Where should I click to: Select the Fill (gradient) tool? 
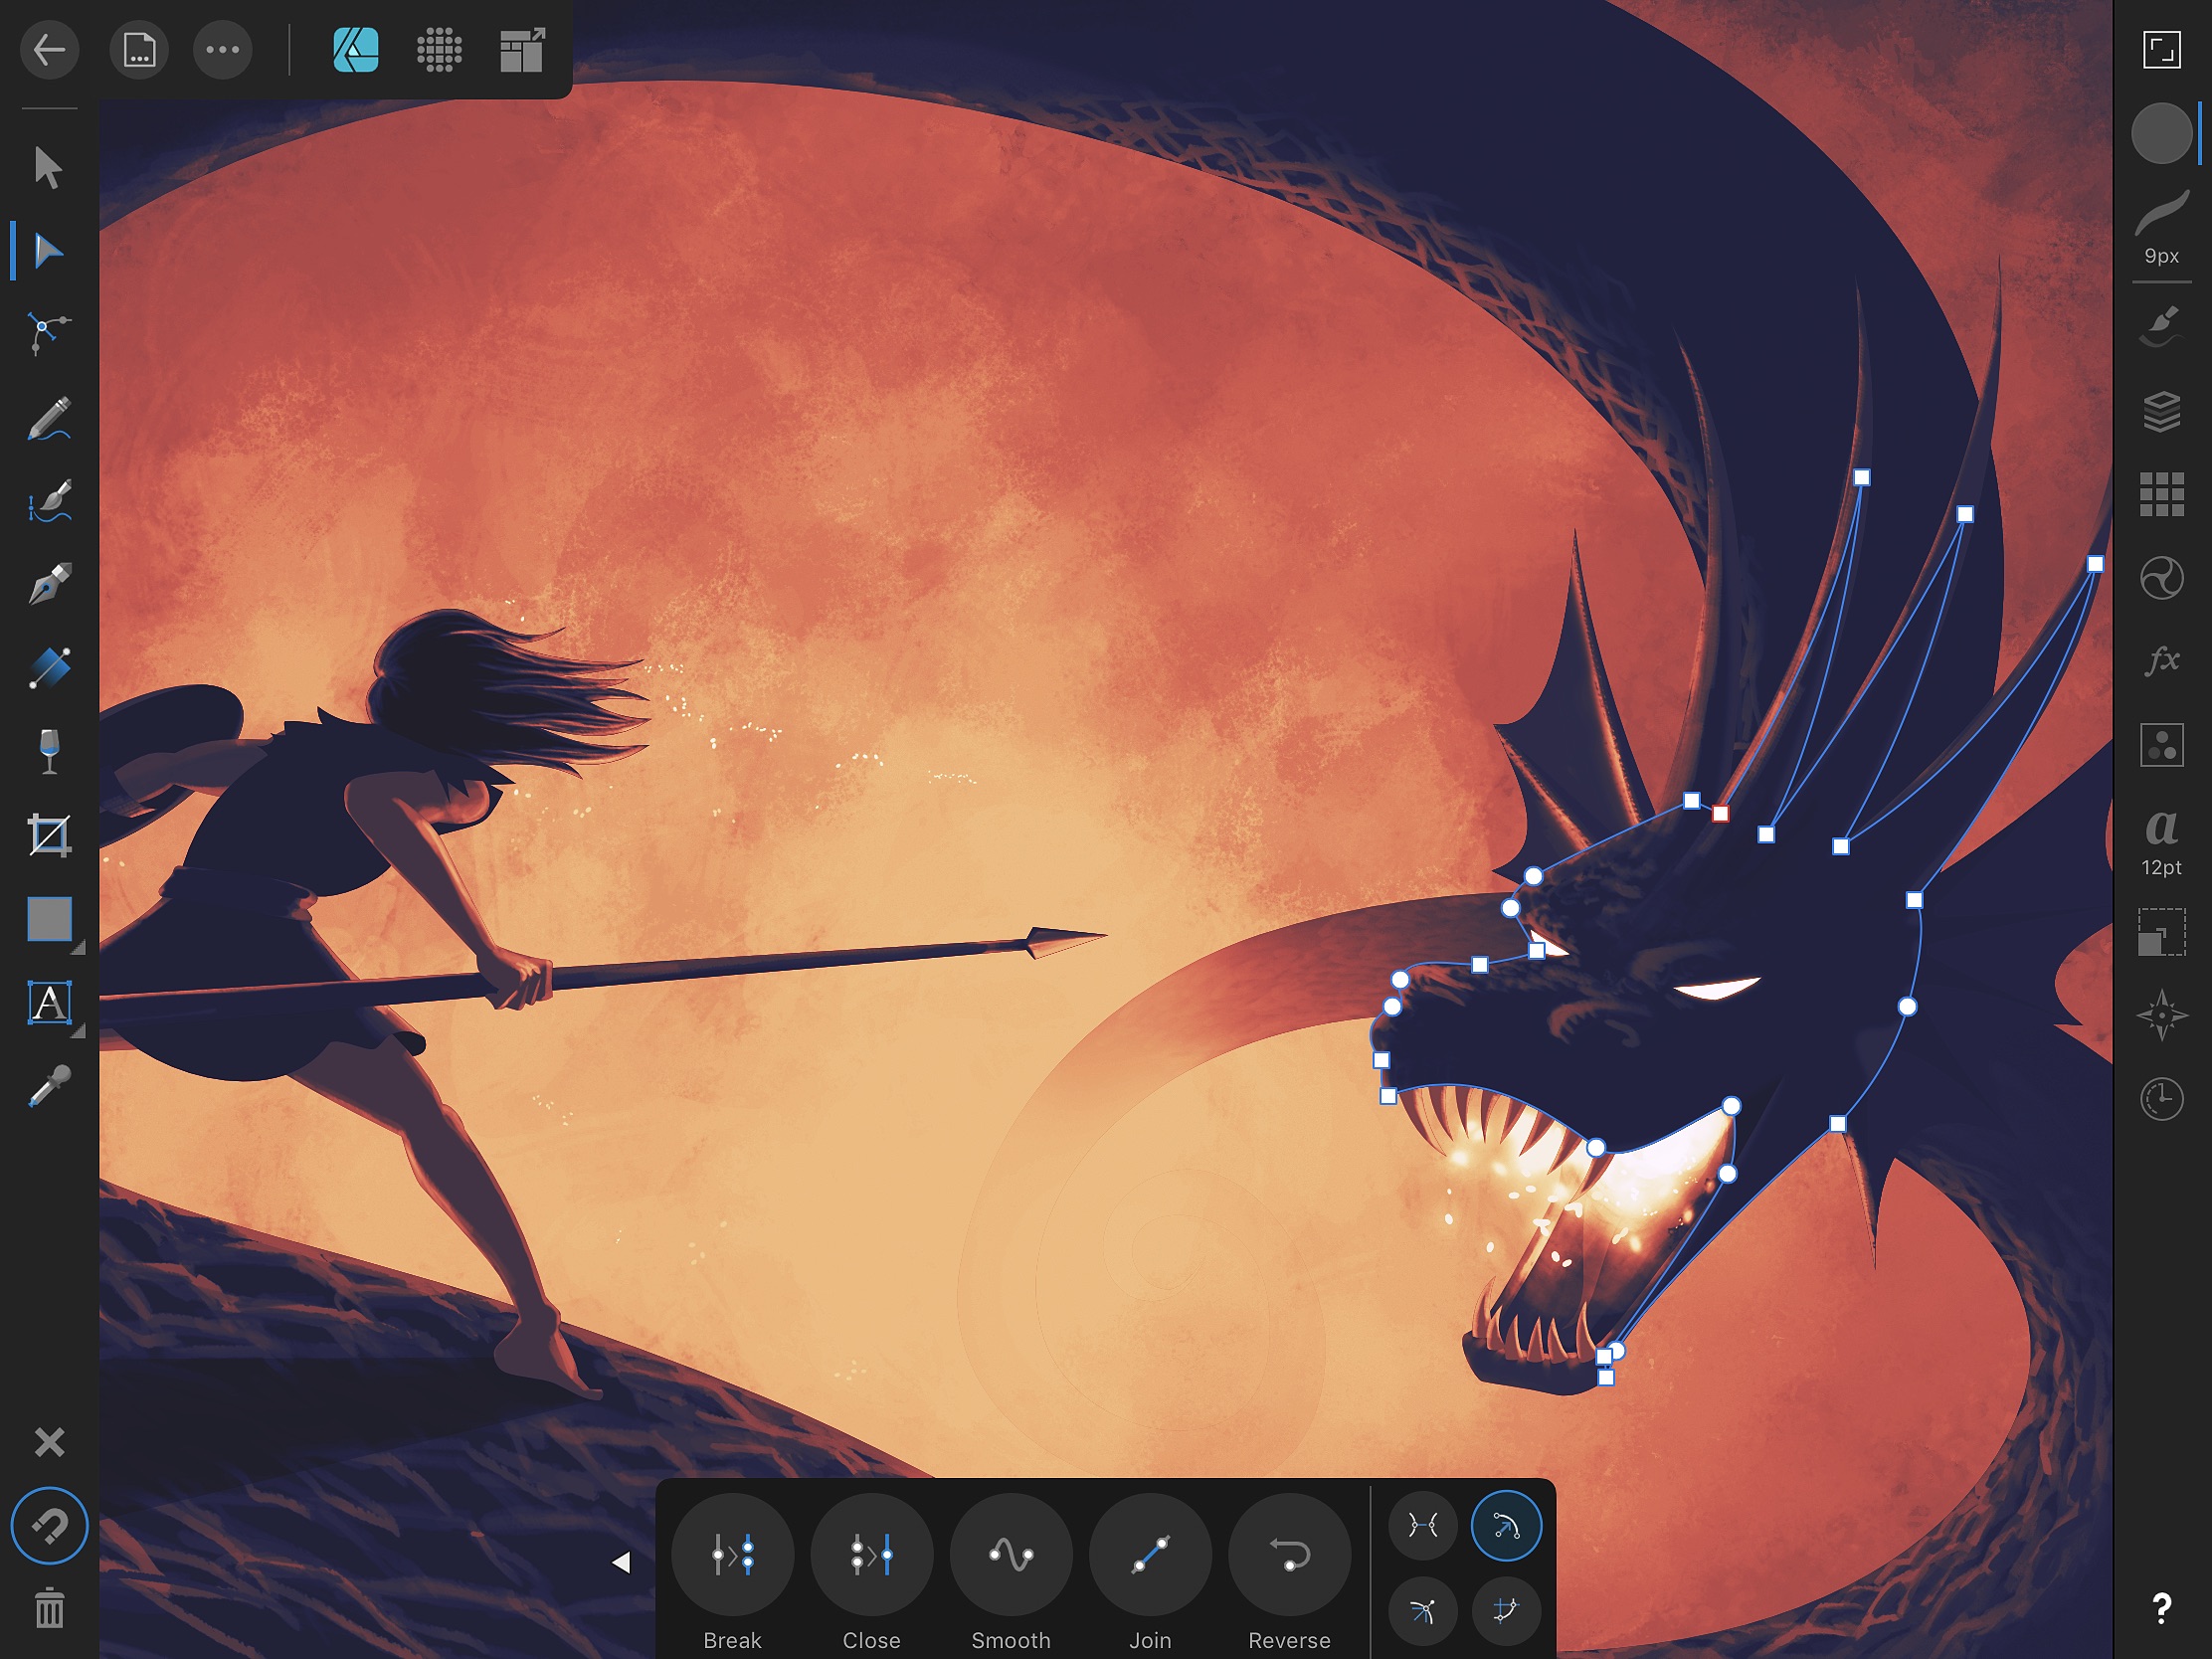point(48,667)
